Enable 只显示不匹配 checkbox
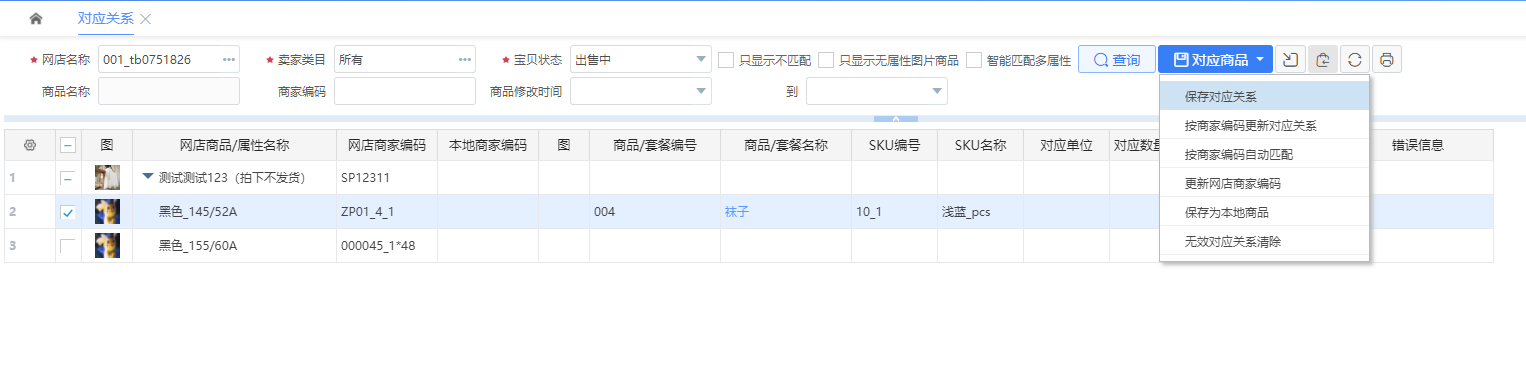1526x380 pixels. 726,60
